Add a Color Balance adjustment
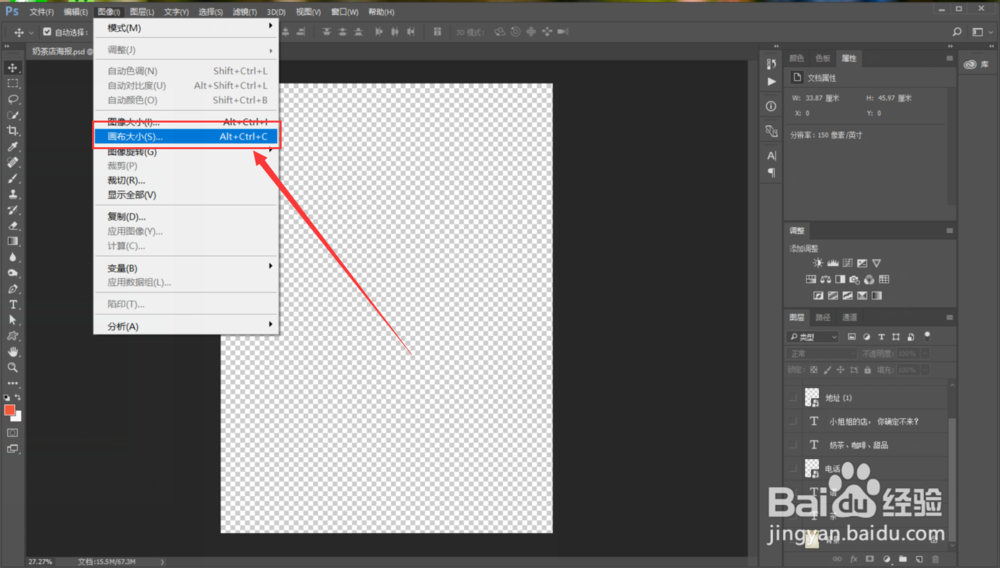The width and height of the screenshot is (1000, 568). point(826,279)
